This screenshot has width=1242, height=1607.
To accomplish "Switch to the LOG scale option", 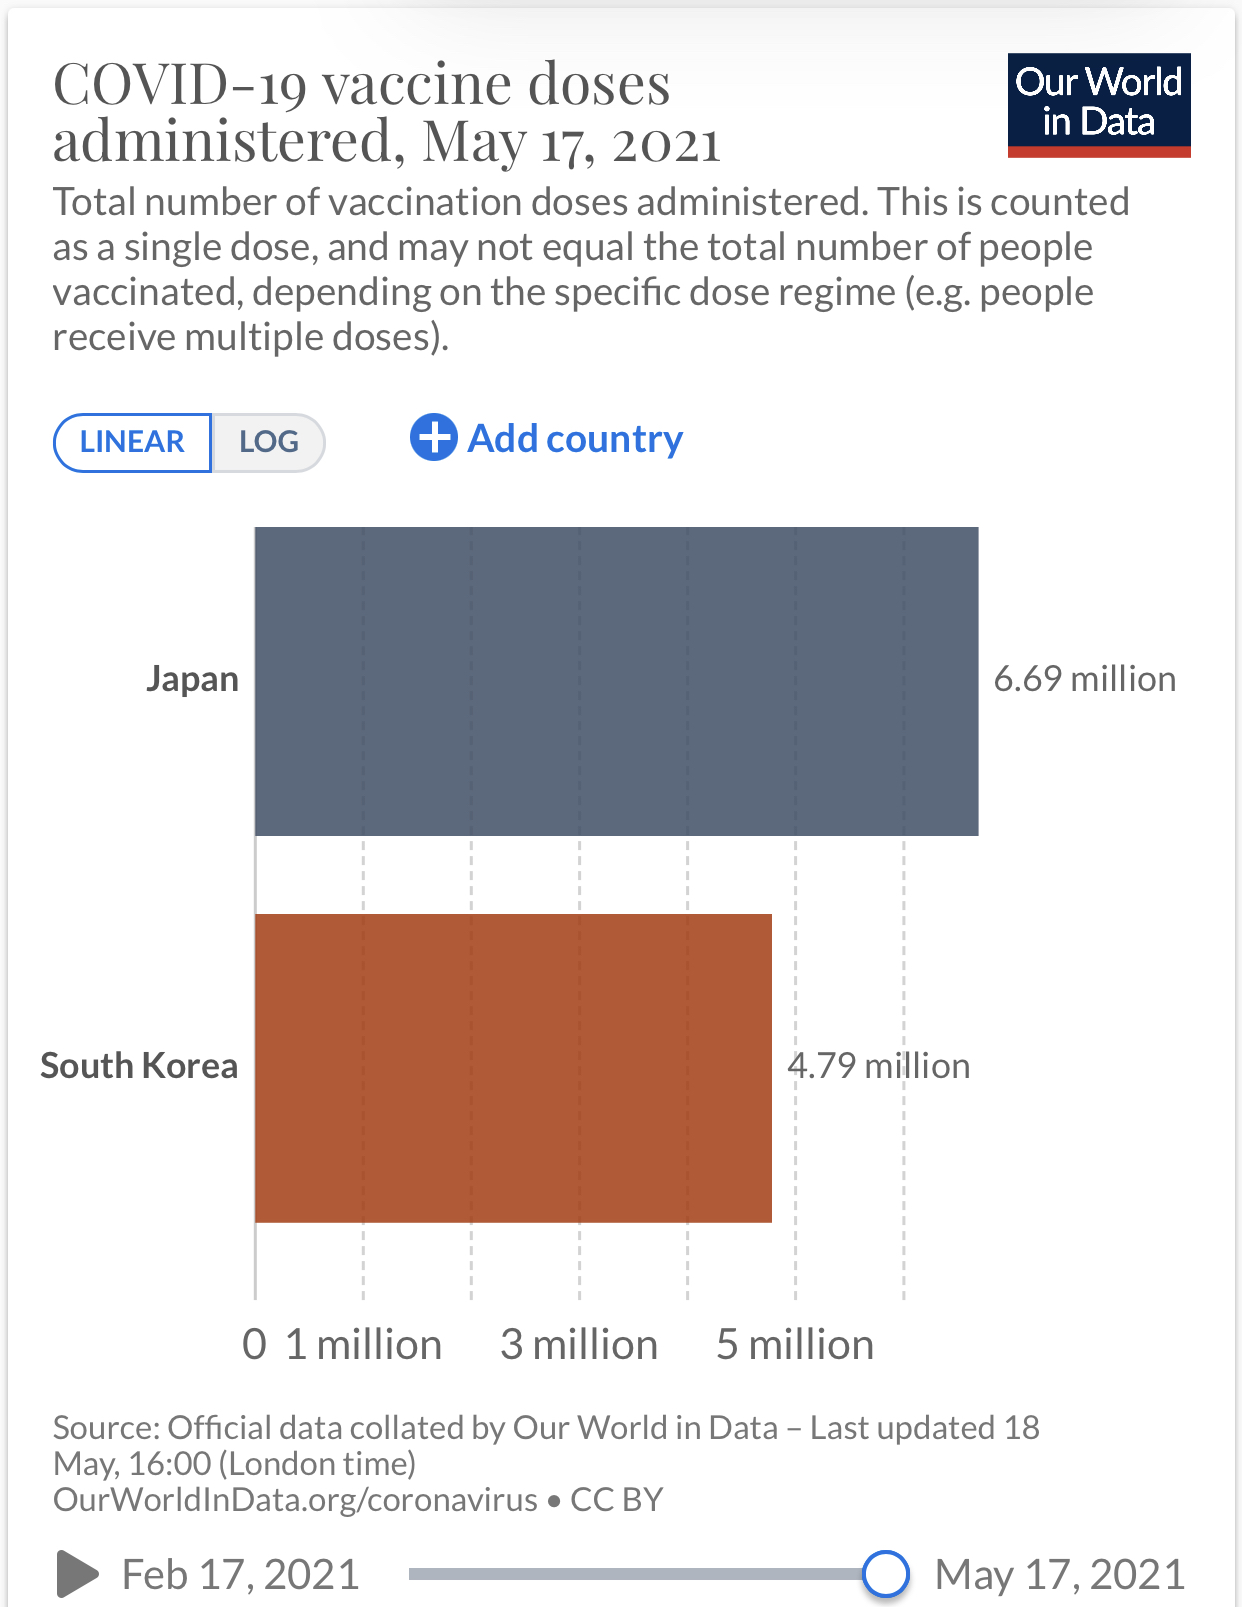I will coord(269,442).
